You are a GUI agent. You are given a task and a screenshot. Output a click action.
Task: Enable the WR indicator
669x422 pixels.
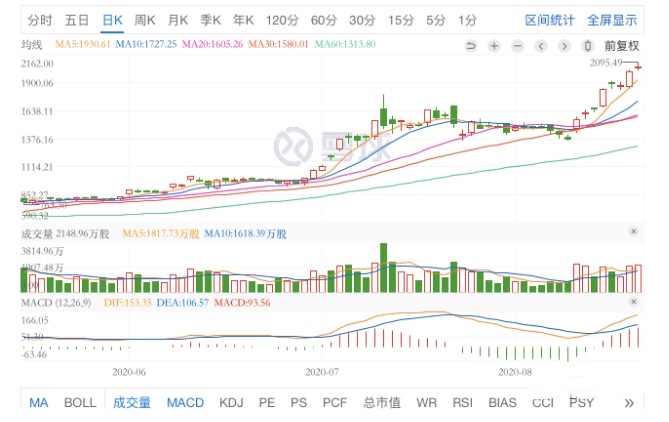426,403
